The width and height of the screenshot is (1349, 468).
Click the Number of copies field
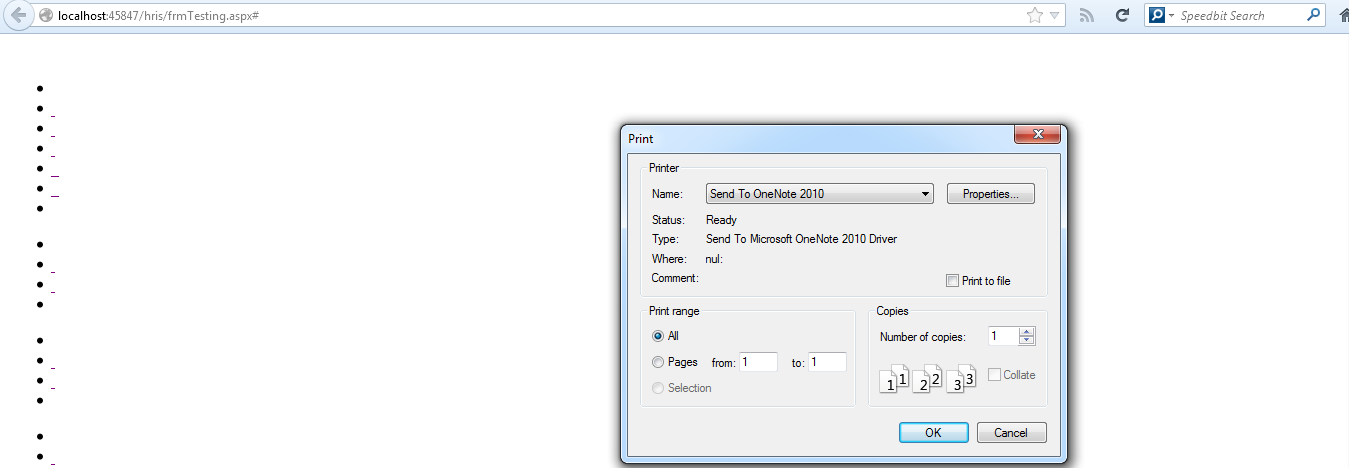[1004, 337]
